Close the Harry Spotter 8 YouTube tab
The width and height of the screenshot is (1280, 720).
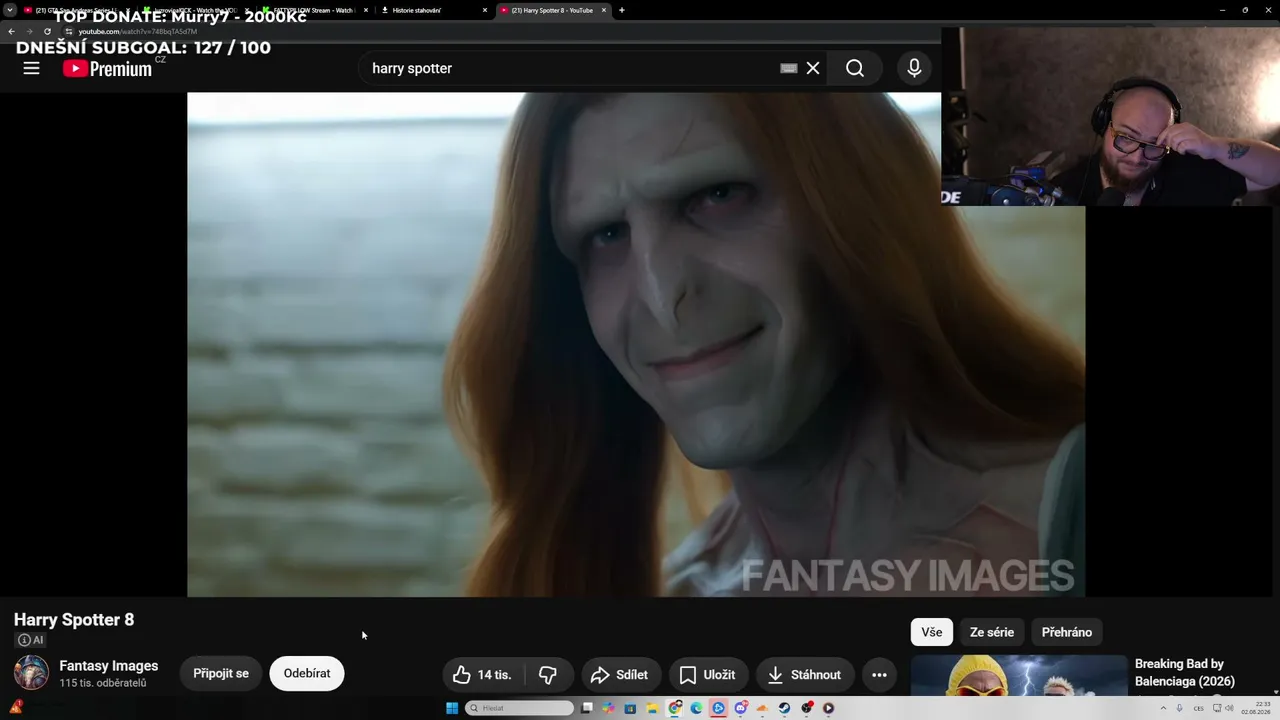coord(604,10)
